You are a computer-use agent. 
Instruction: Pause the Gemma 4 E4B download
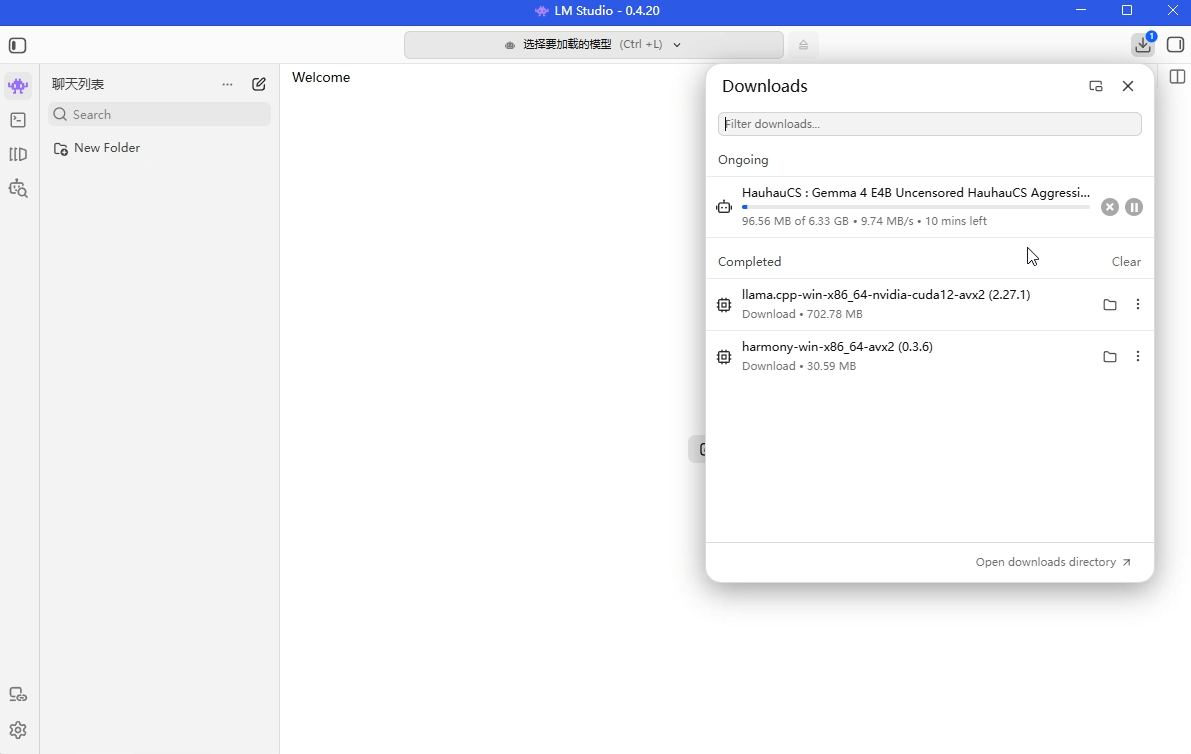pyautogui.click(x=1134, y=207)
